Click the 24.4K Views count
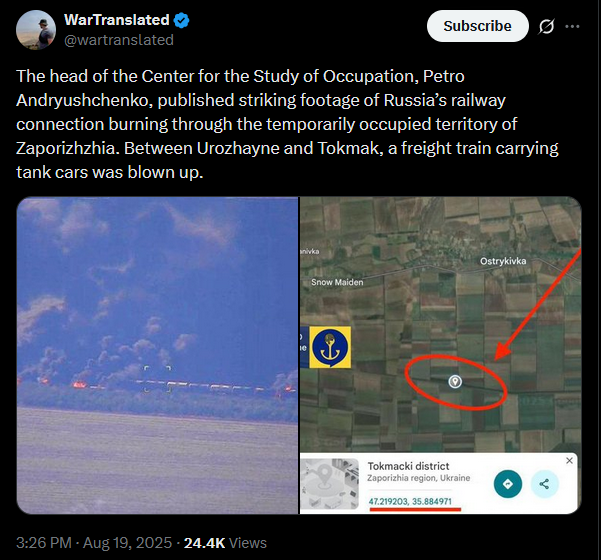This screenshot has width=601, height=560. click(225, 543)
